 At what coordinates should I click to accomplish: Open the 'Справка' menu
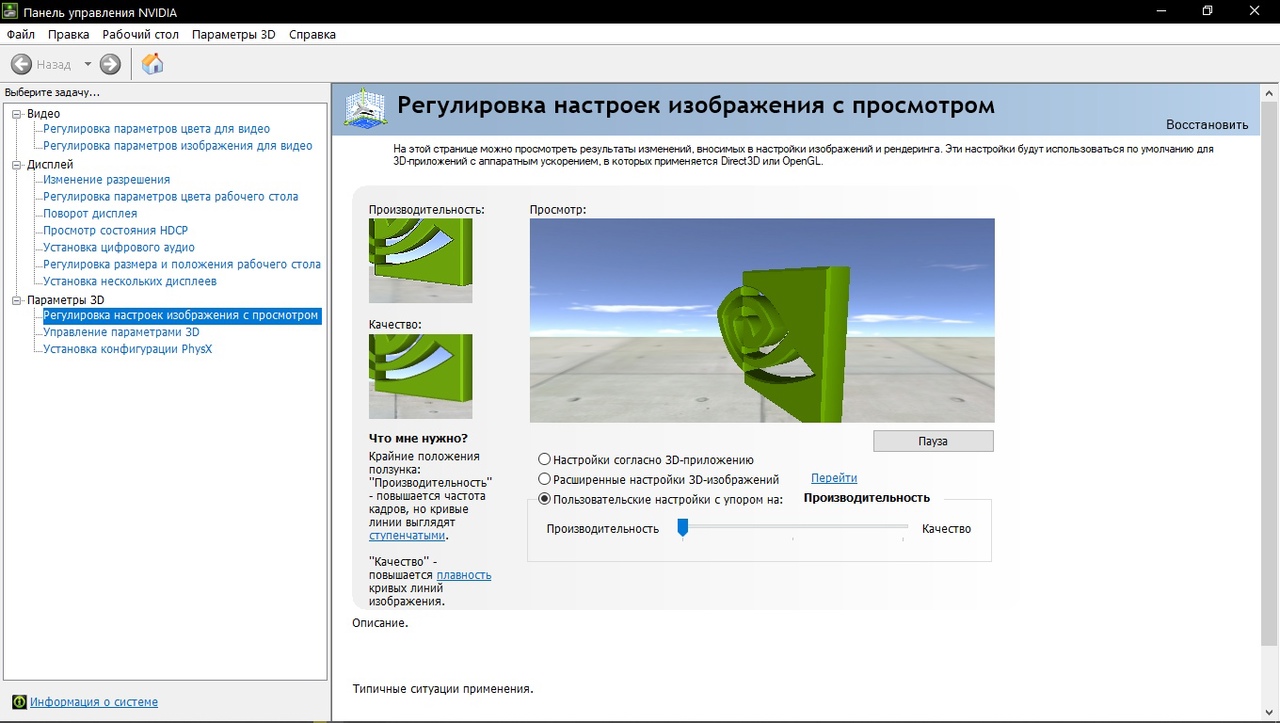pyautogui.click(x=312, y=34)
